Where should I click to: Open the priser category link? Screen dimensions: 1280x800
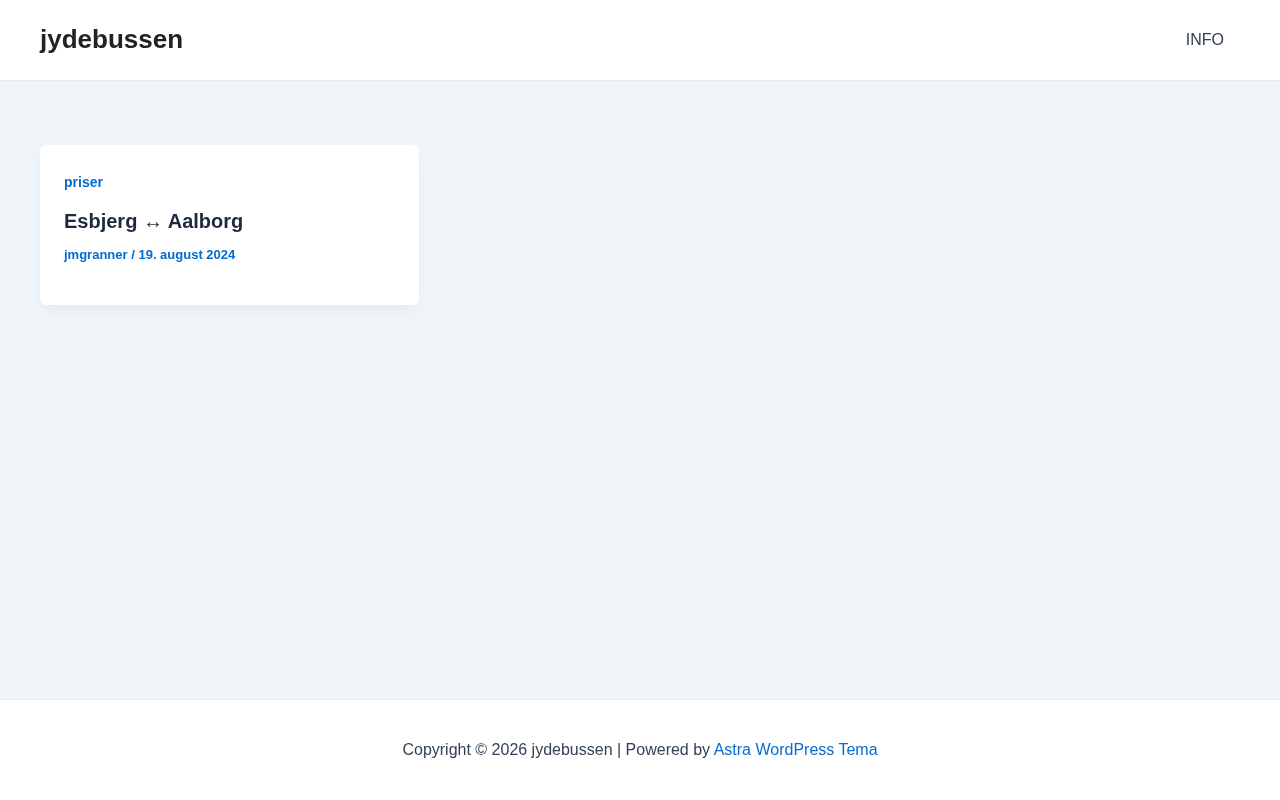point(83,182)
